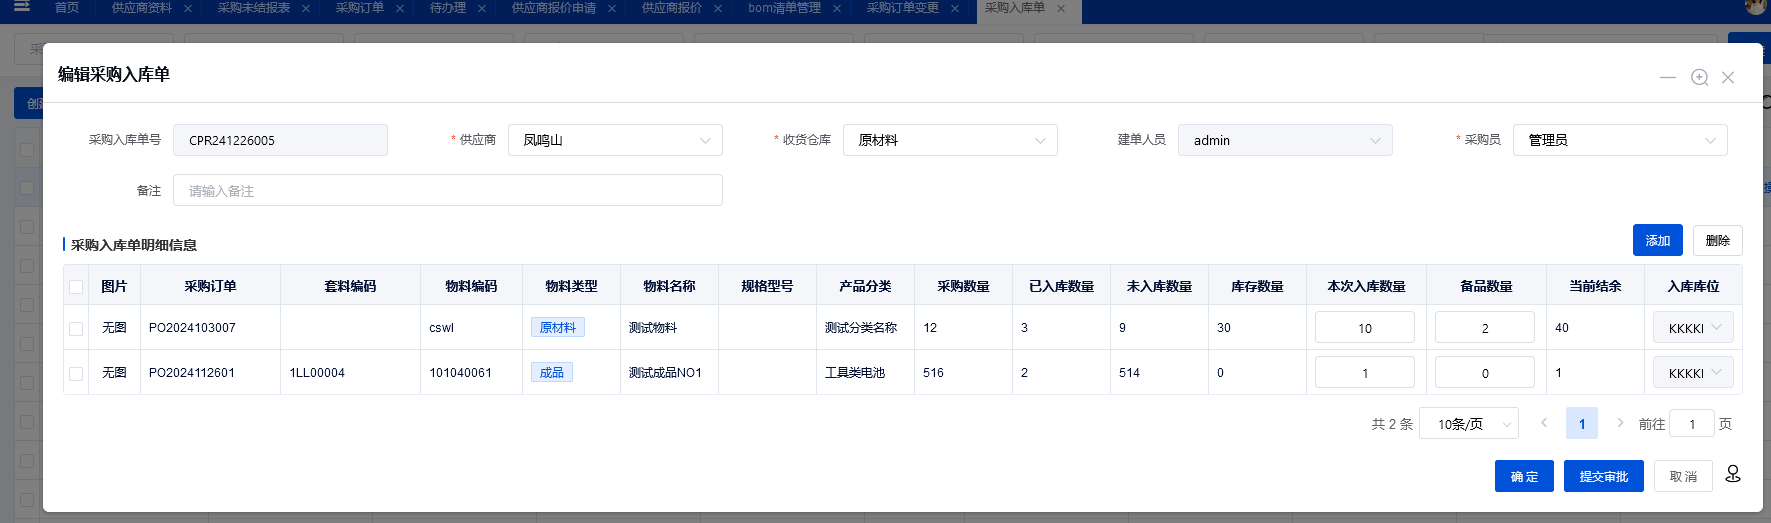This screenshot has height=523, width=1771.
Task: Click the user avatar in the top bar
Action: click(1756, 6)
